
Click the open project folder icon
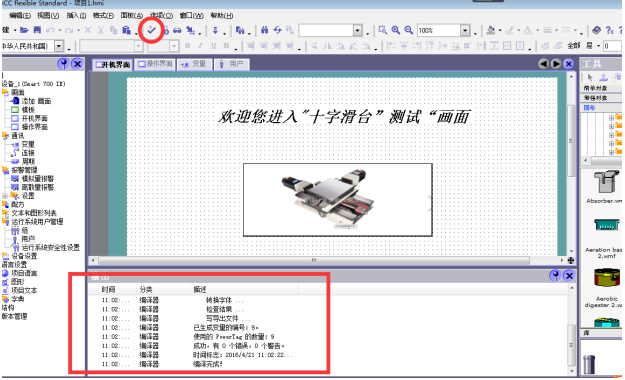tap(24, 30)
